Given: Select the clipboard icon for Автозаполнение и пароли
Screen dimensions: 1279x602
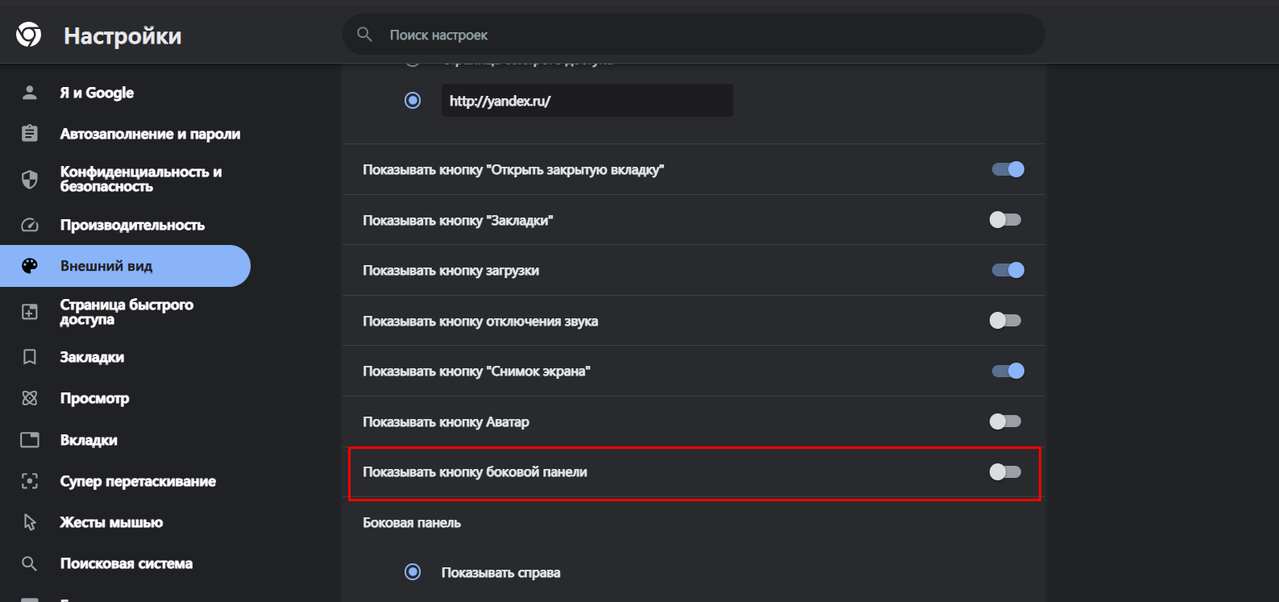Looking at the screenshot, I should coord(29,134).
